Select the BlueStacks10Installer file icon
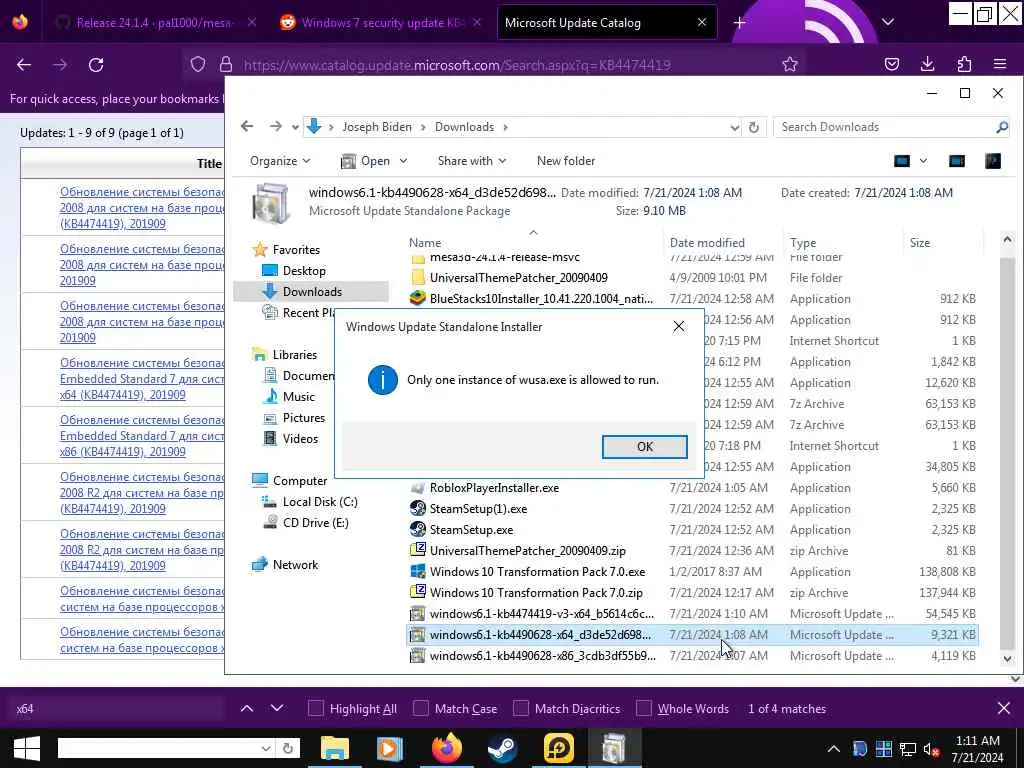The image size is (1024, 768). pyautogui.click(x=418, y=298)
